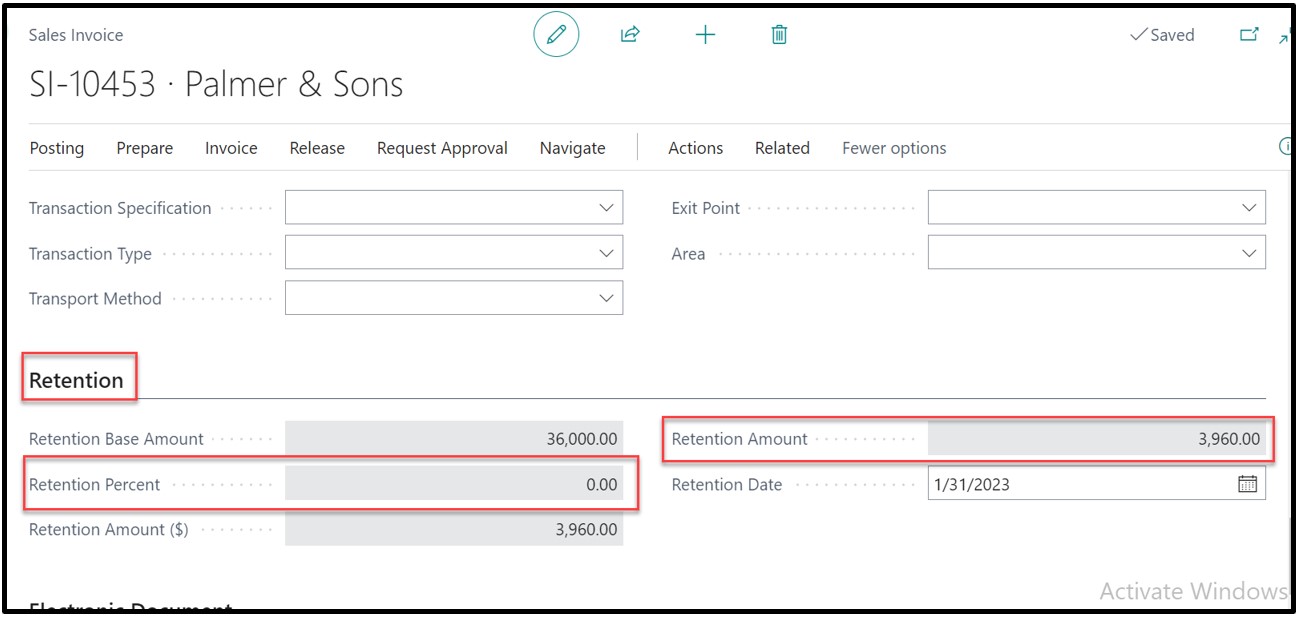Click the pencil edit icon

click(556, 35)
